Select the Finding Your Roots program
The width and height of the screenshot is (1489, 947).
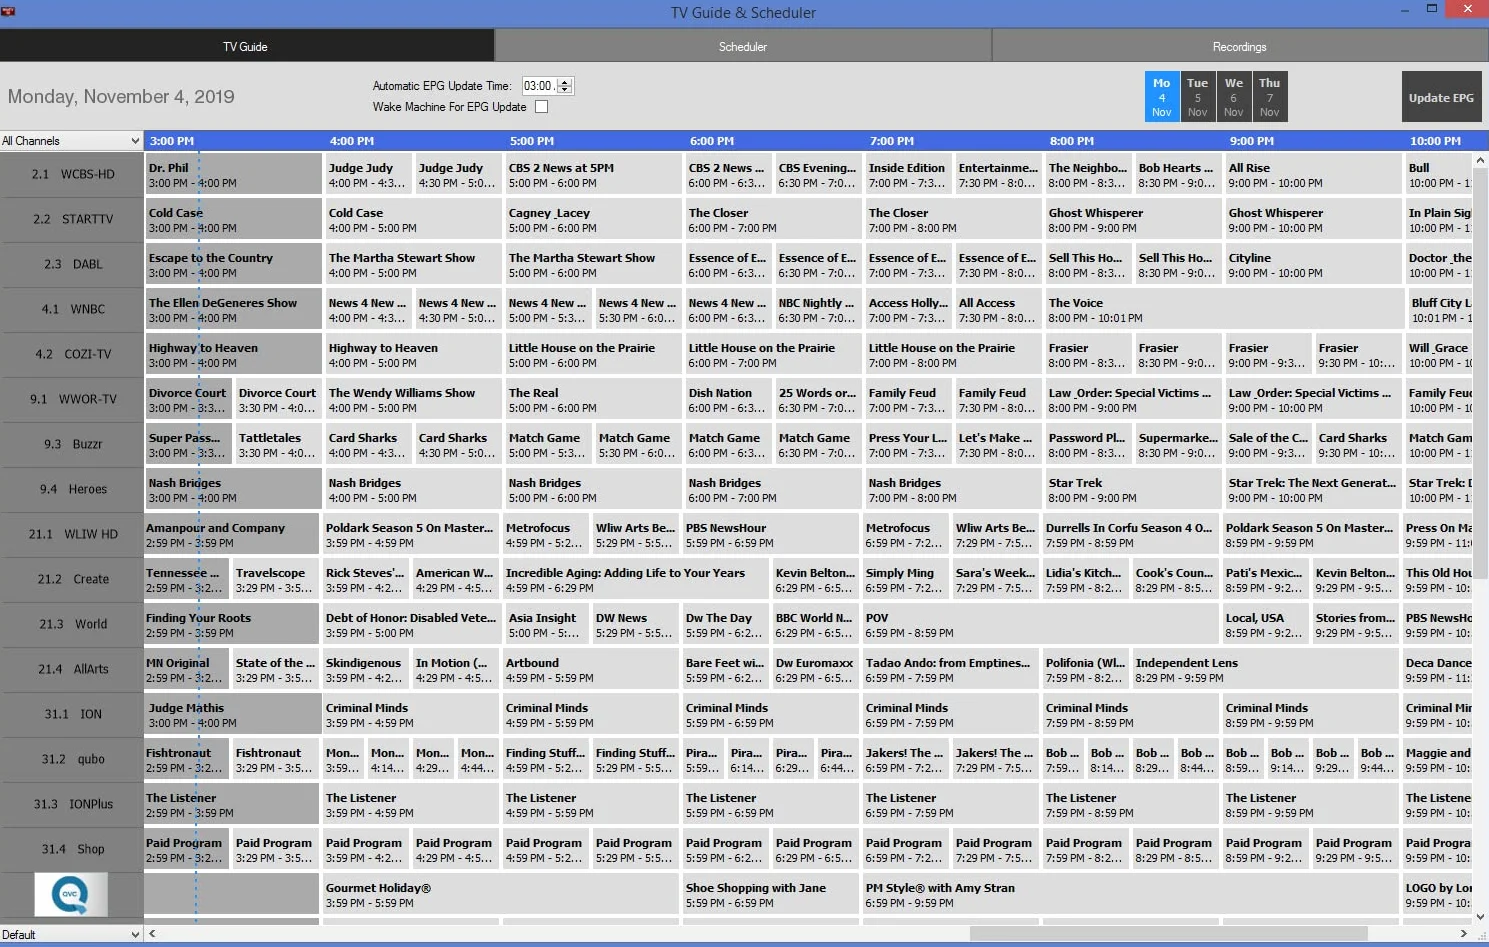[x=232, y=624]
